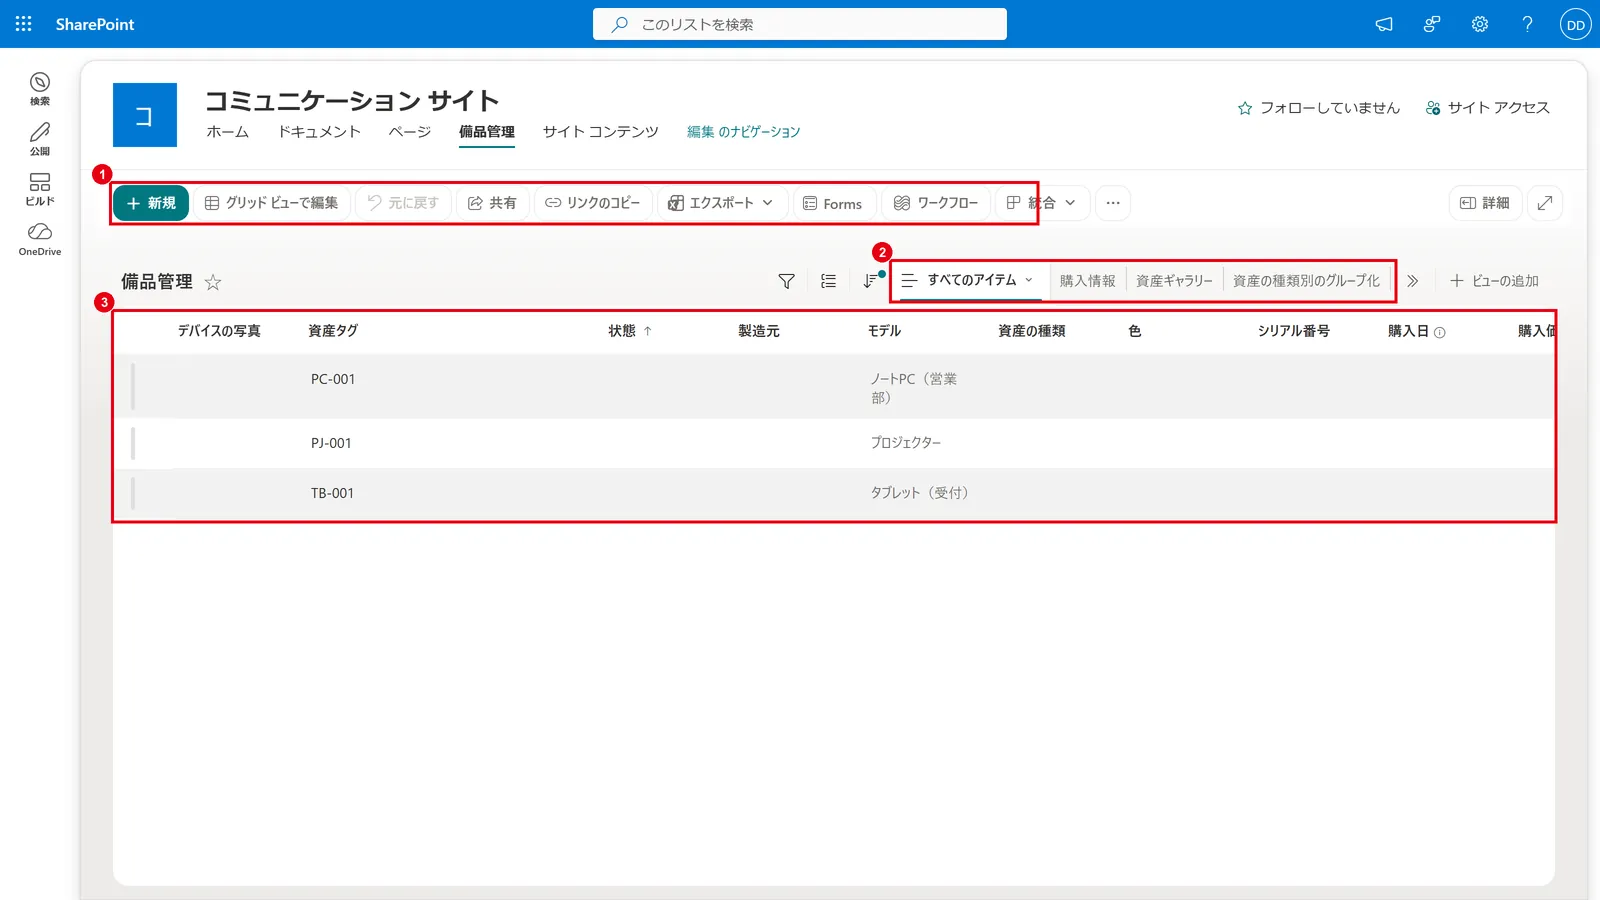
Task: Click the filter funnel icon
Action: point(786,281)
